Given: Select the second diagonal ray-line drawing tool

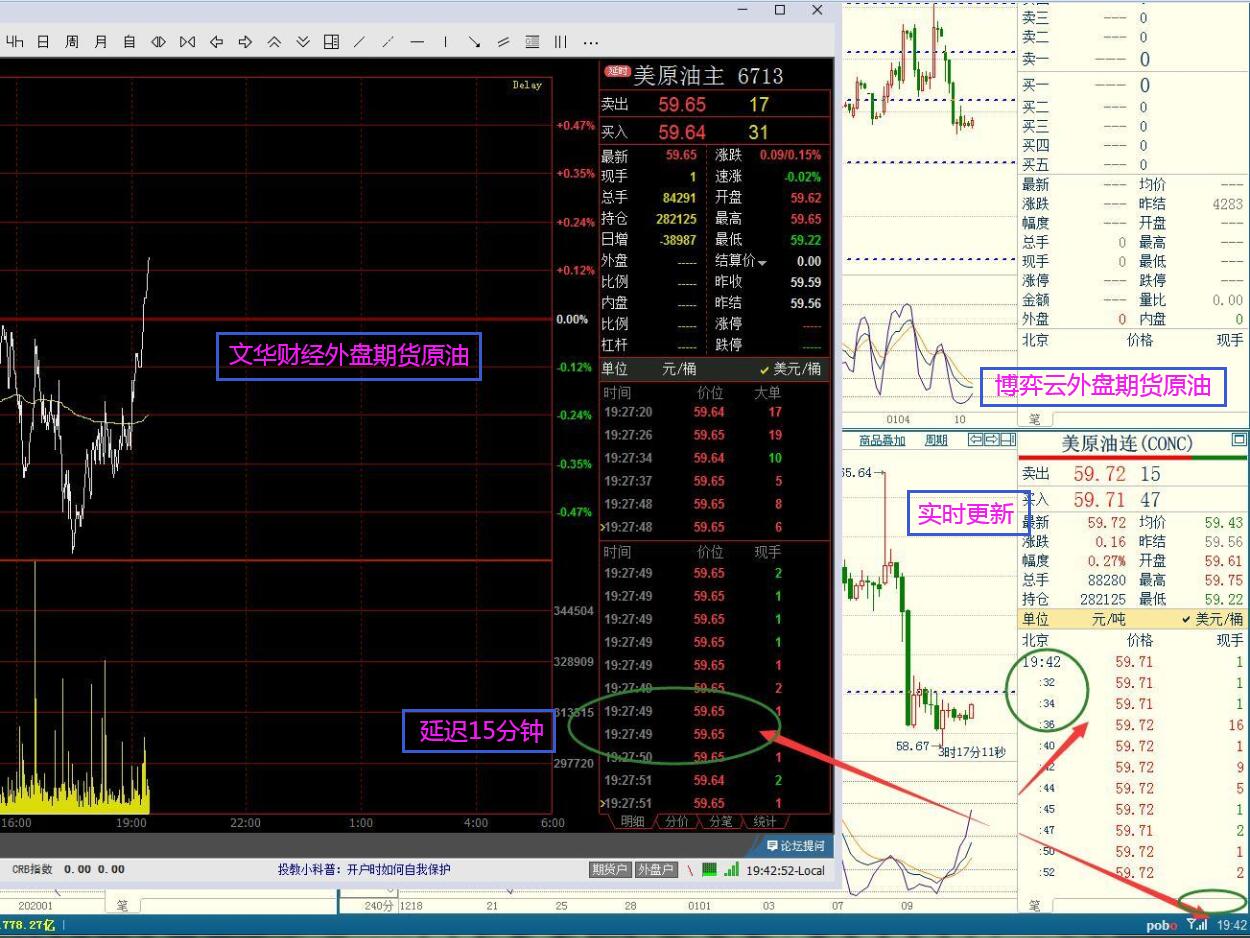Looking at the screenshot, I should click(x=388, y=42).
